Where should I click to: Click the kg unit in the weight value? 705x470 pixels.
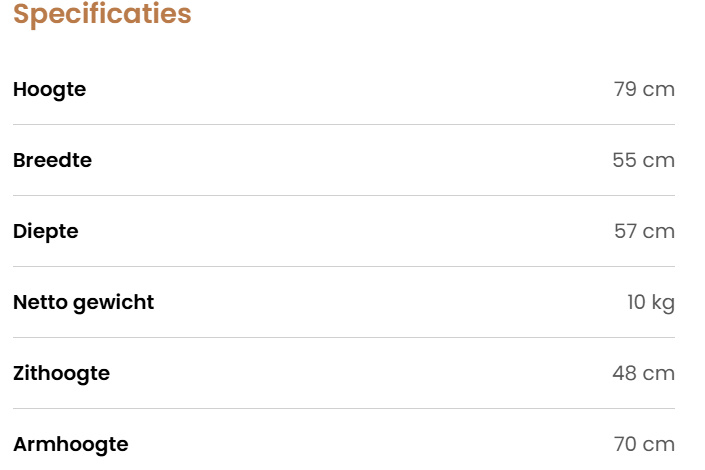pos(663,302)
